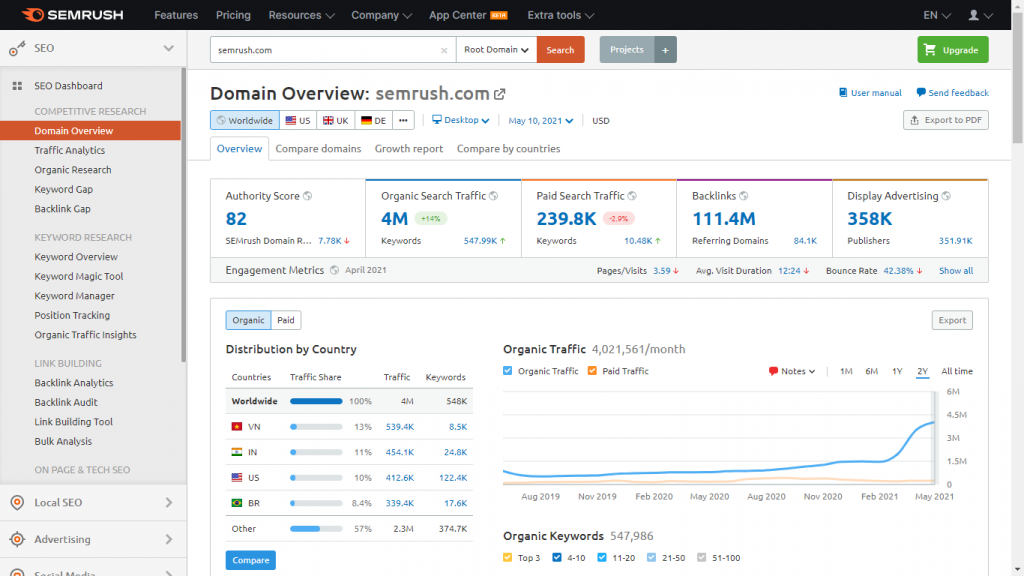The height and width of the screenshot is (576, 1024).
Task: Click the Display Advertising info icon
Action: coord(946,196)
